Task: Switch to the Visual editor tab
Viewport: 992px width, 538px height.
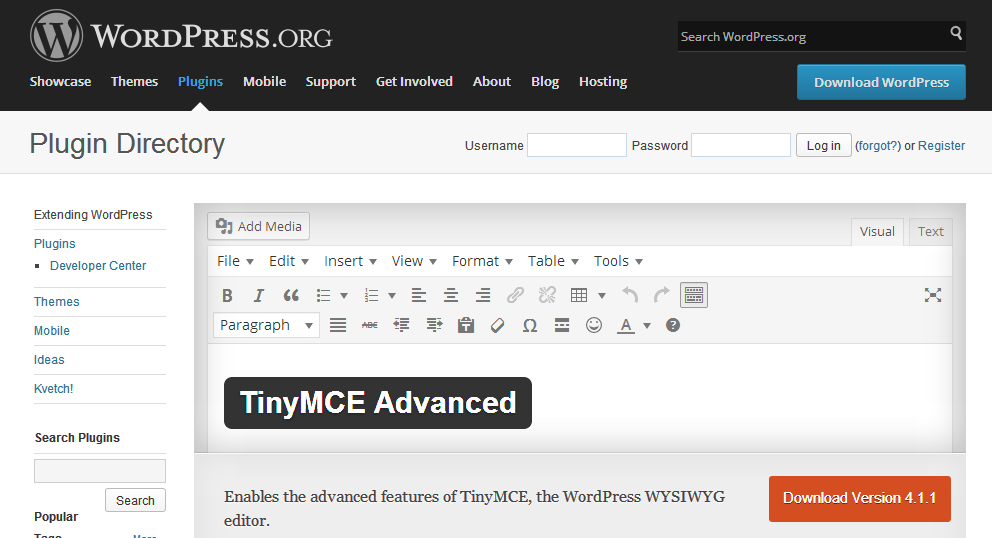Action: coord(877,232)
